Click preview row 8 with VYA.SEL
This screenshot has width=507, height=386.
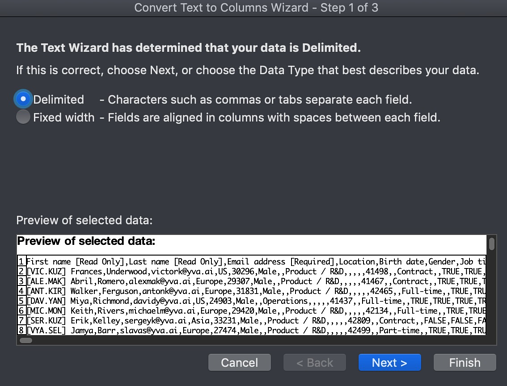[x=252, y=330]
